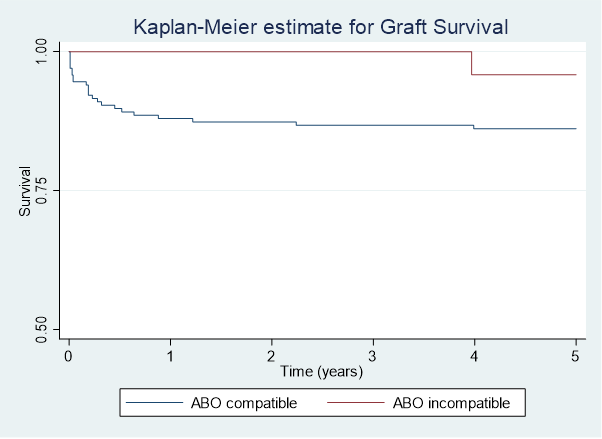Click the blue survival curve at year 3

(x=373, y=125)
